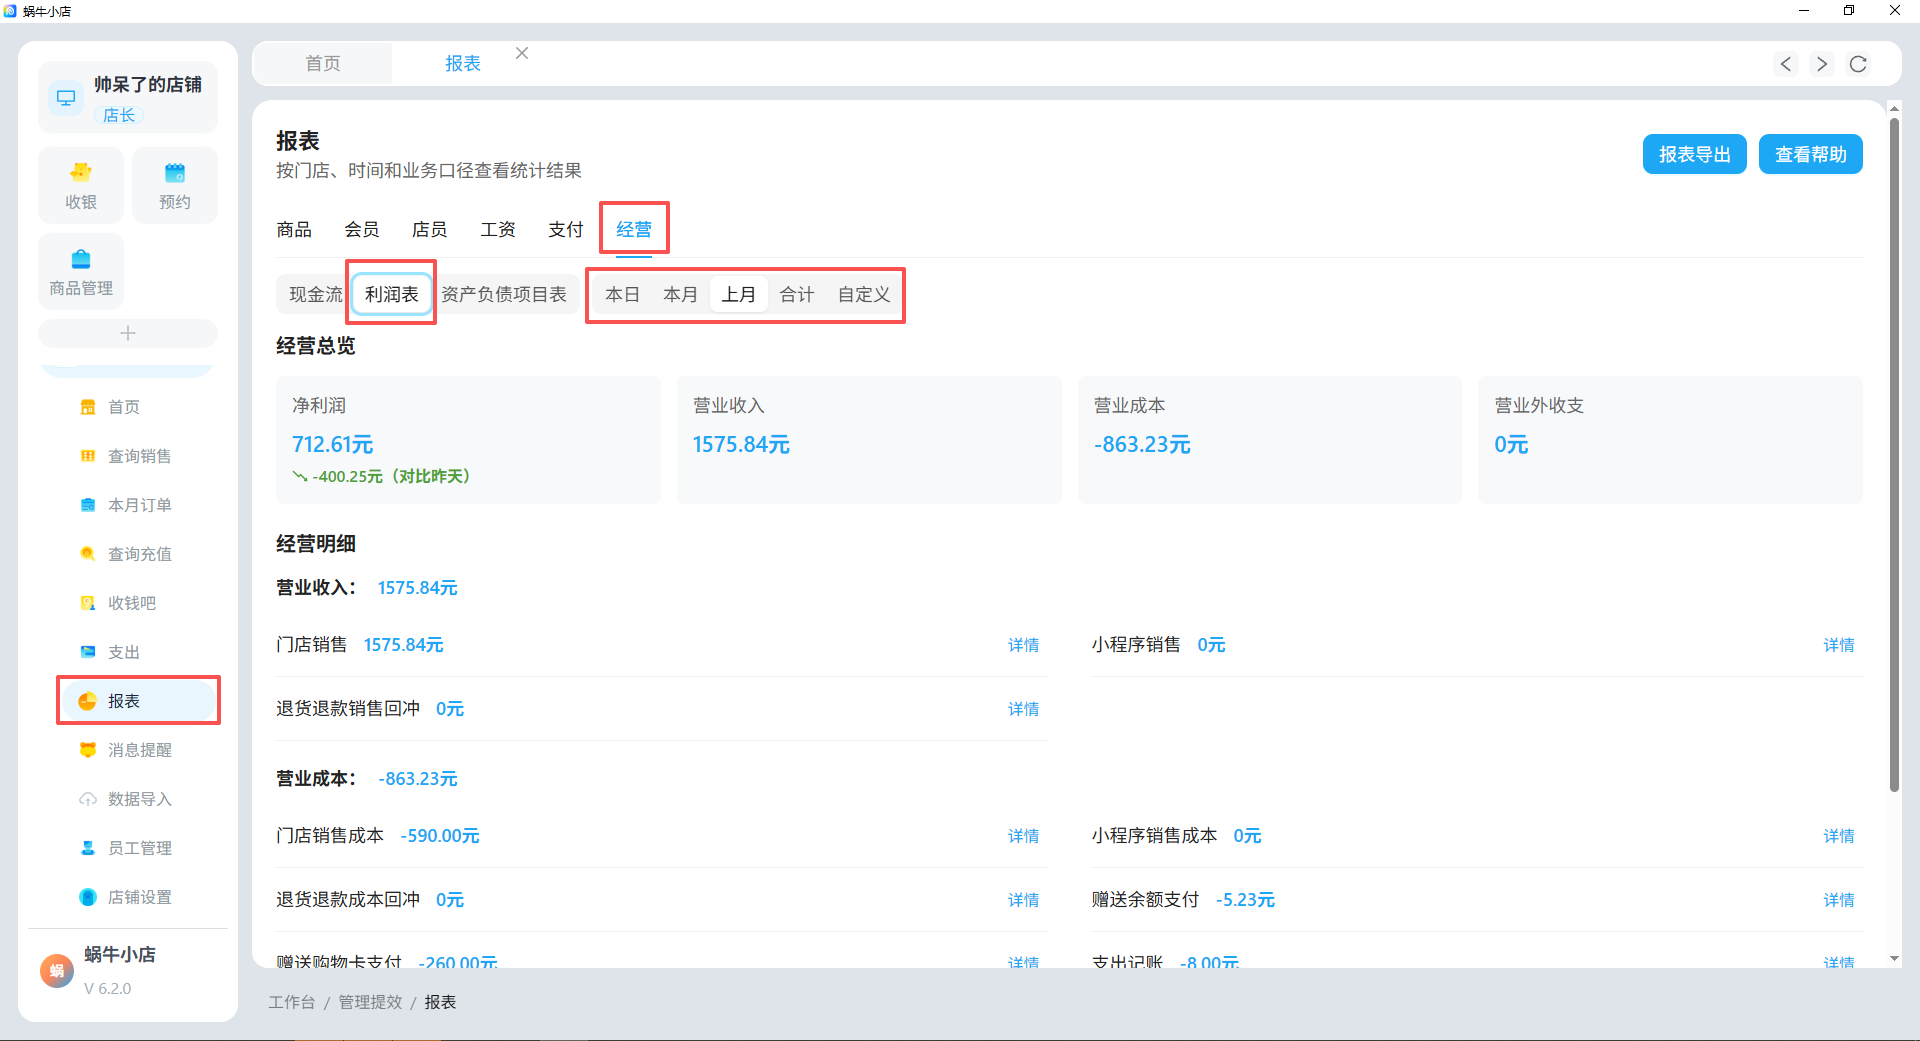Click the 查询充值 sidebar icon
Screen dimensions: 1920x1041
[x=88, y=554]
